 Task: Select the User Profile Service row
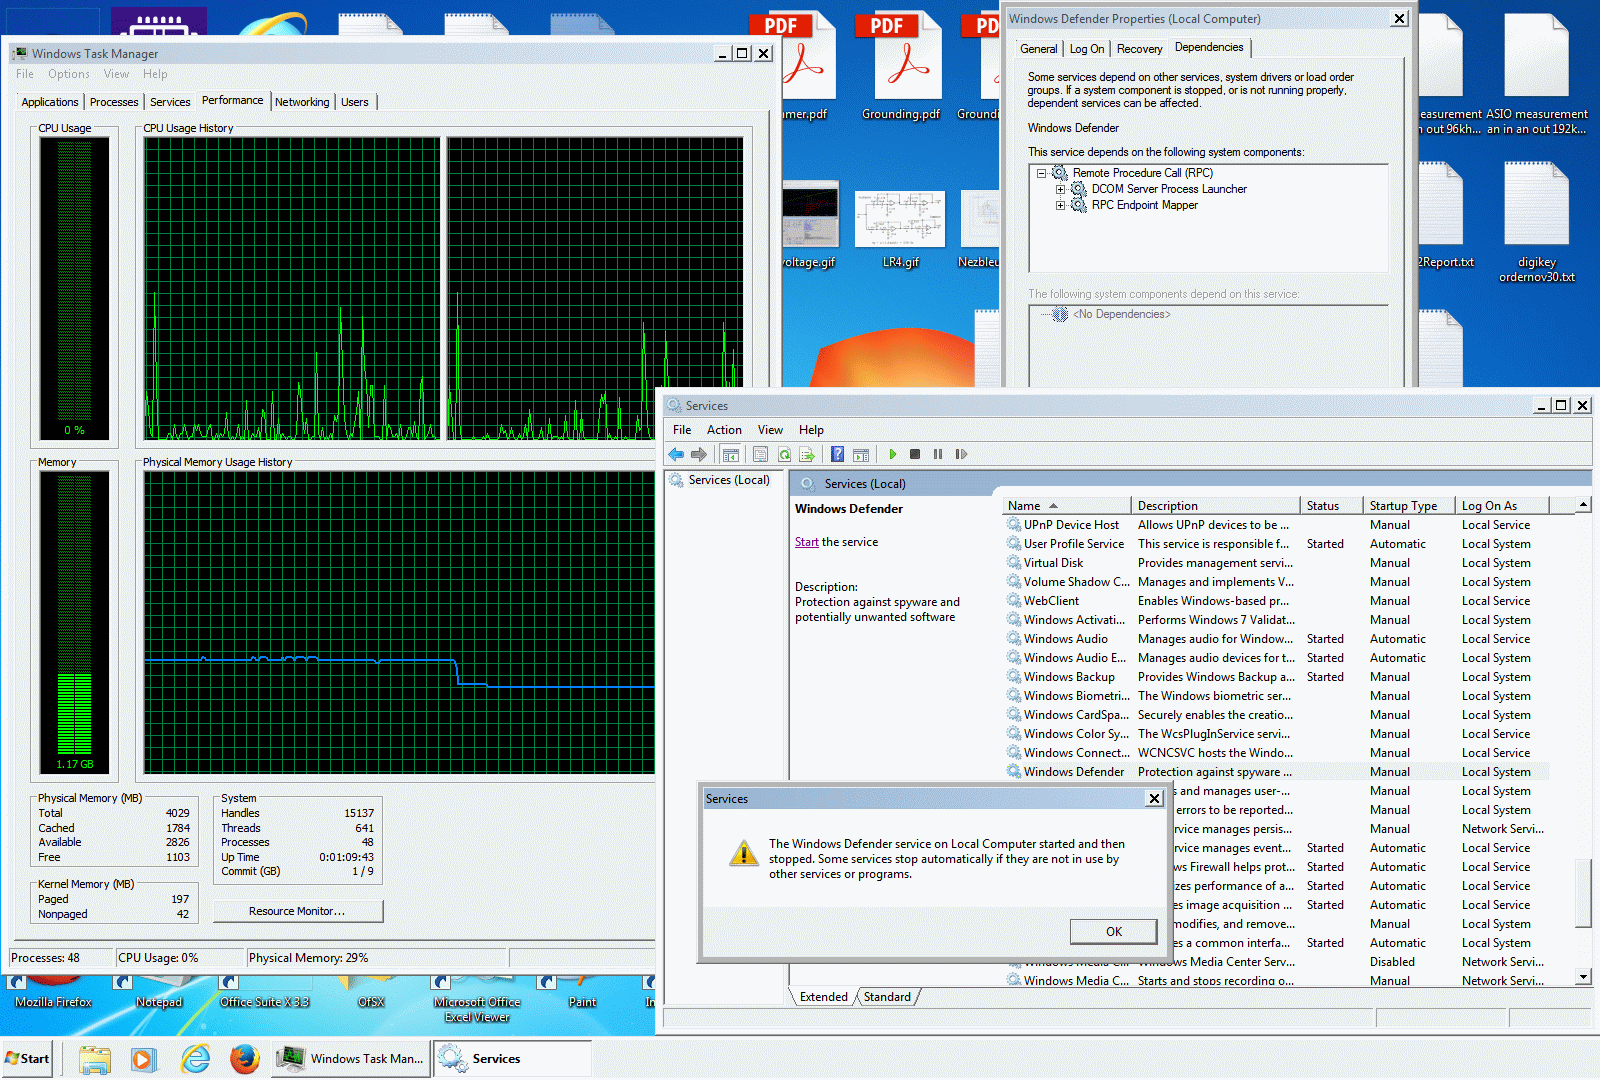[1276, 544]
